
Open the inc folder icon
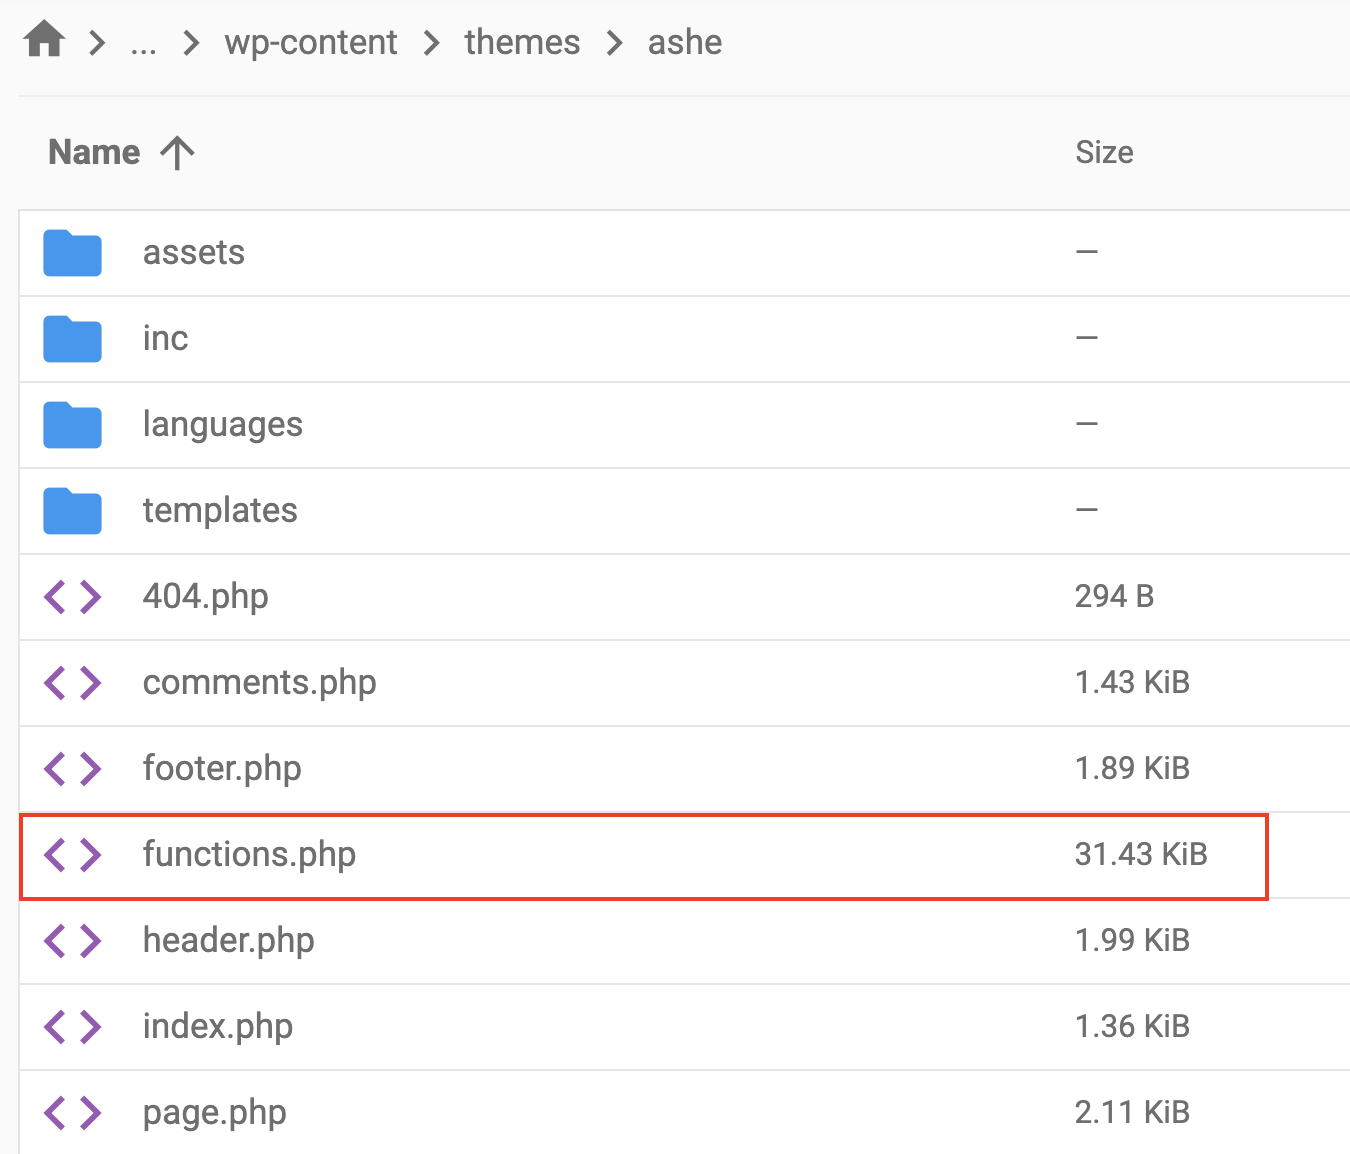[72, 339]
